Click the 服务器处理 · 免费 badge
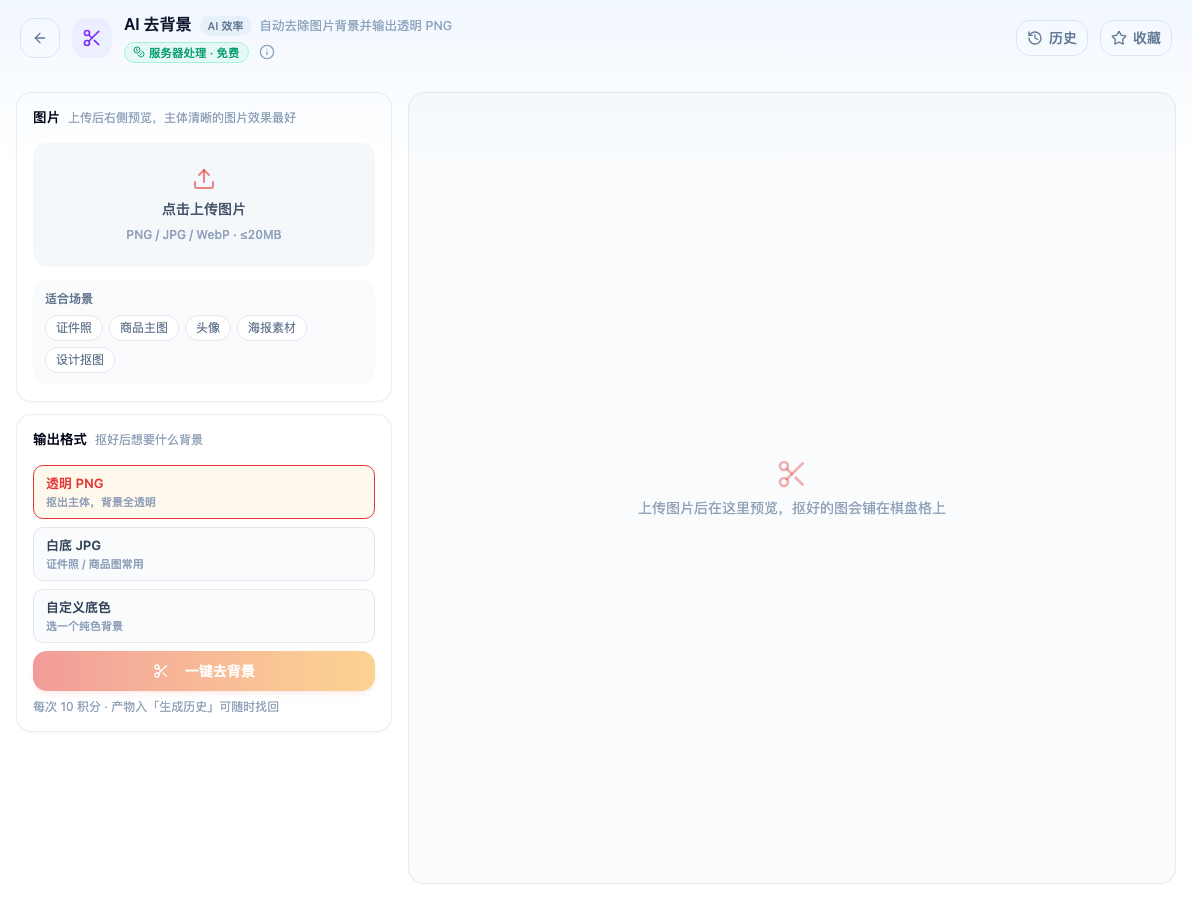Screen dimensions: 1192x900 click(x=186, y=52)
